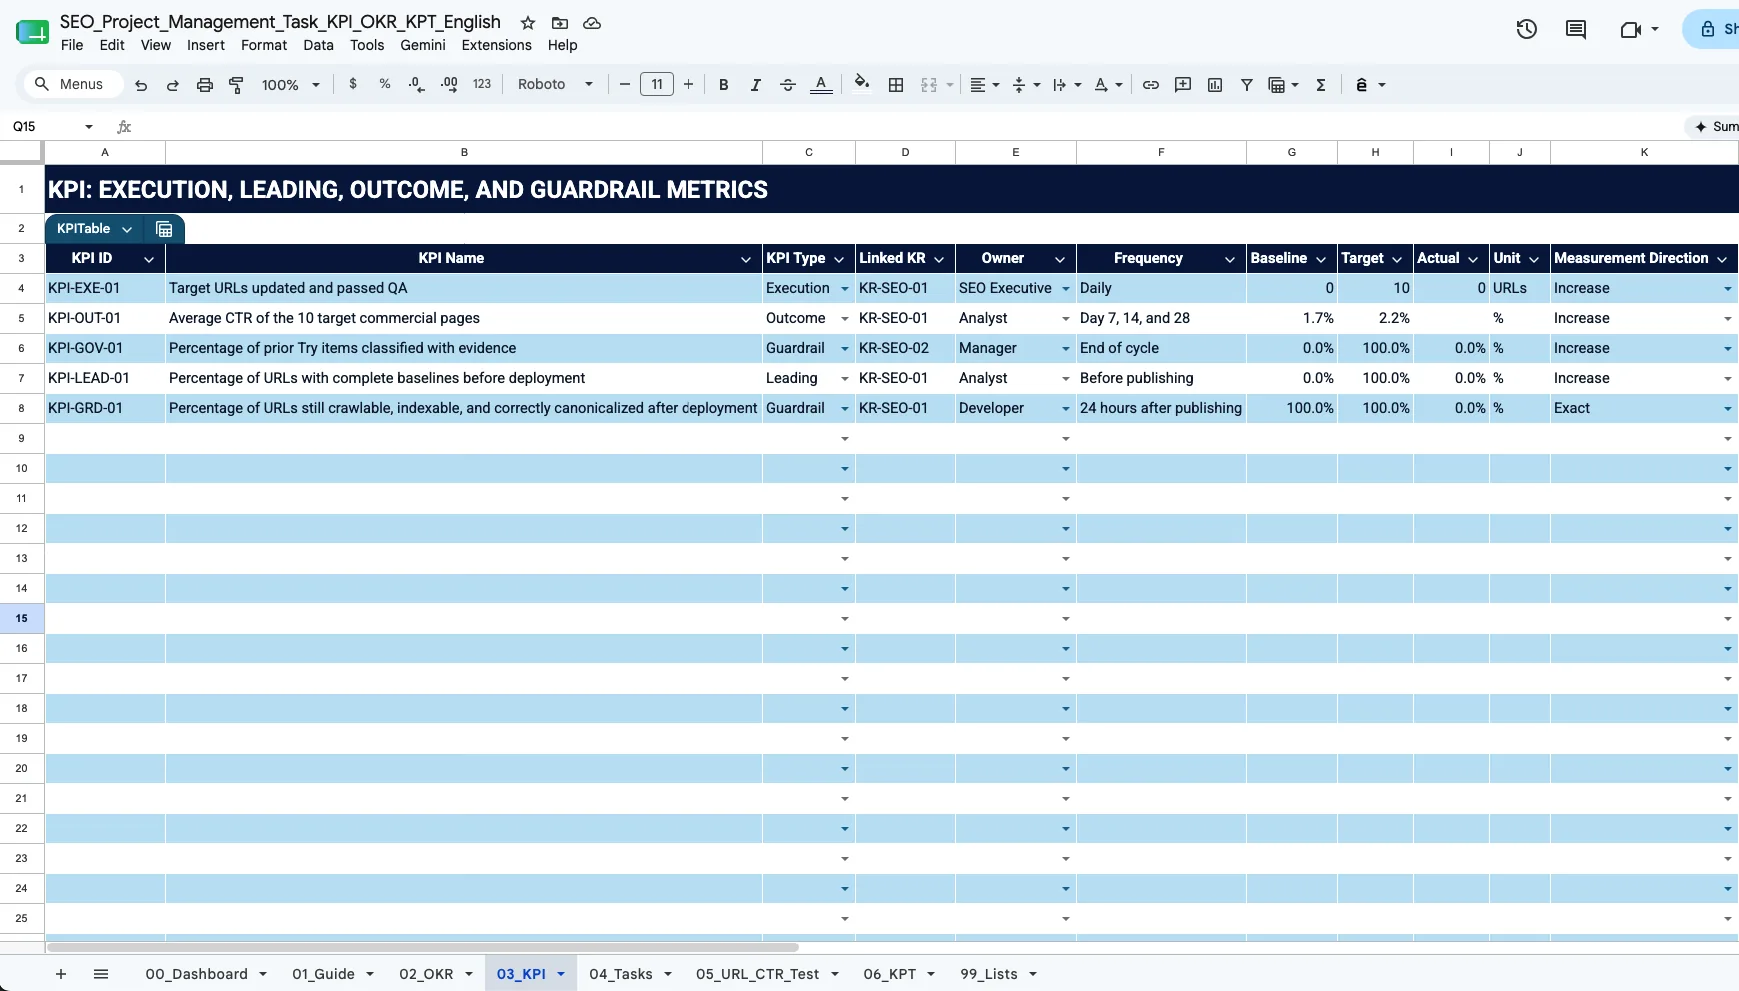The width and height of the screenshot is (1739, 991).
Task: Format as percent
Action: 385,84
